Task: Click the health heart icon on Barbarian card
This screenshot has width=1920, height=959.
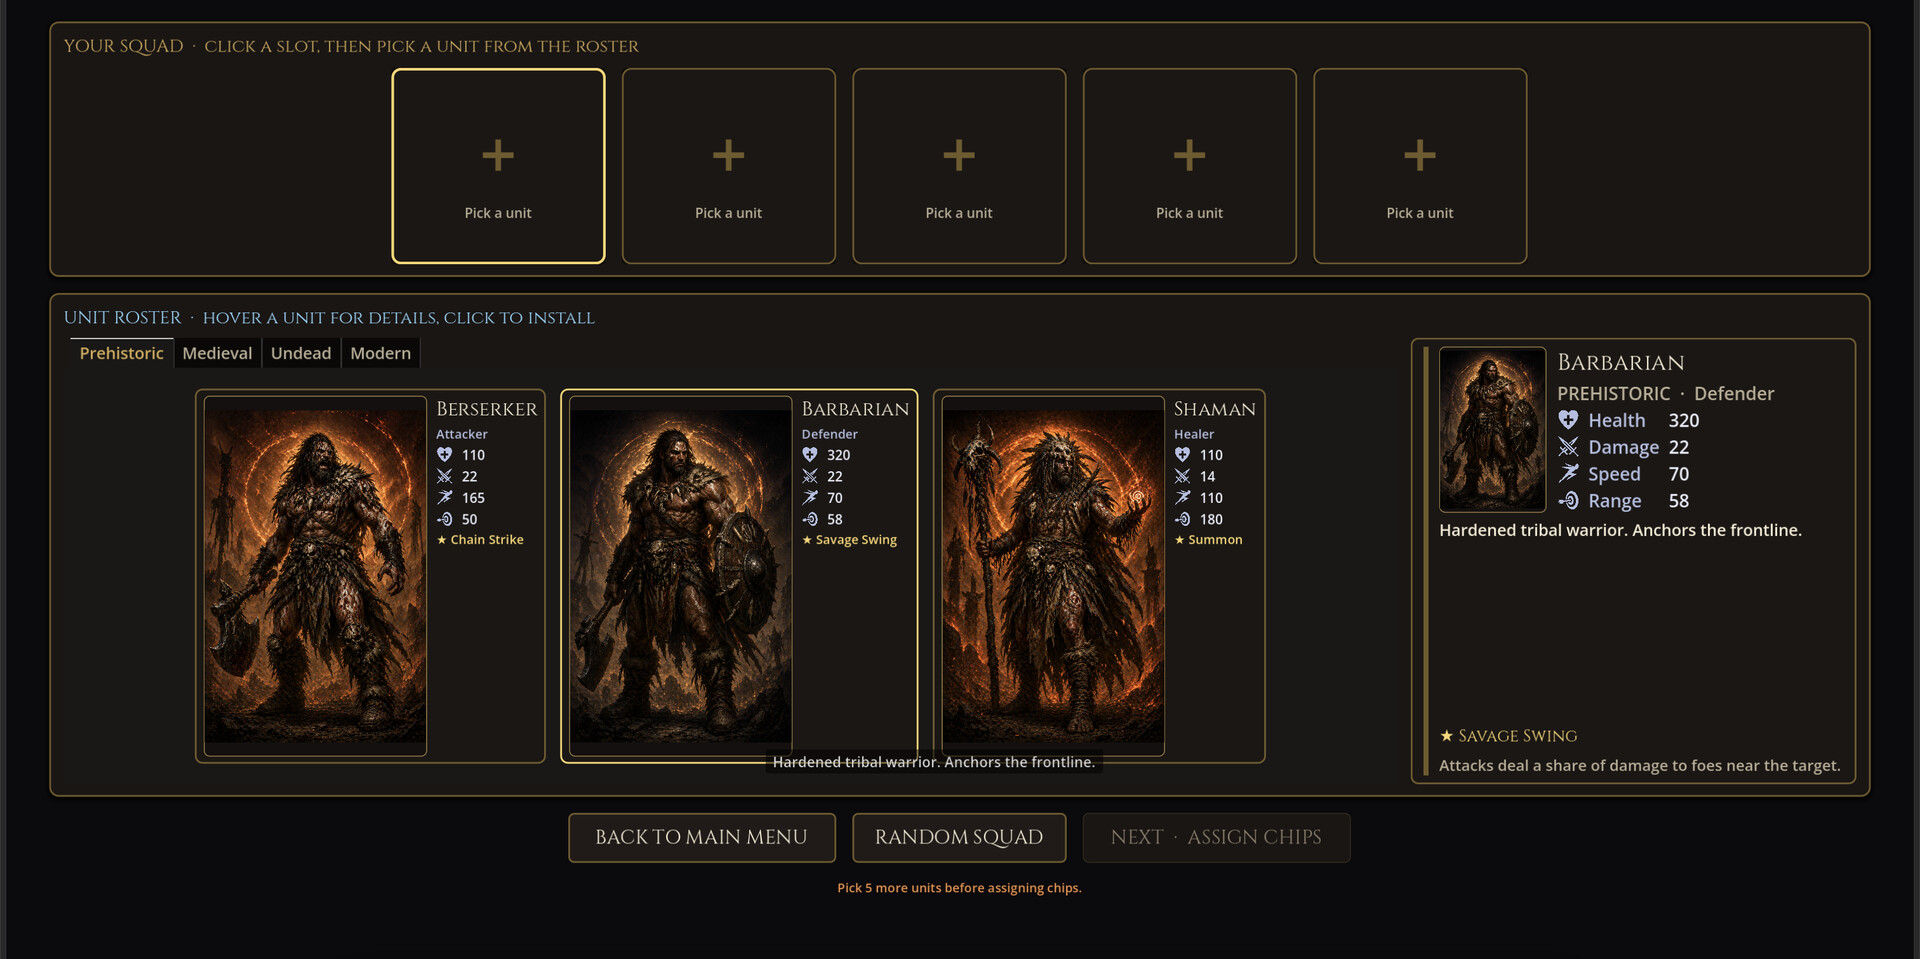Action: 810,455
